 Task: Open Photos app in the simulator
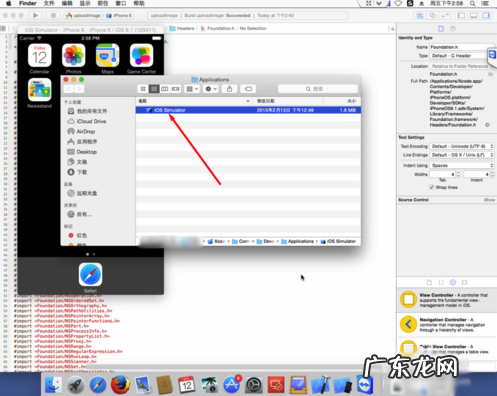coord(73,55)
